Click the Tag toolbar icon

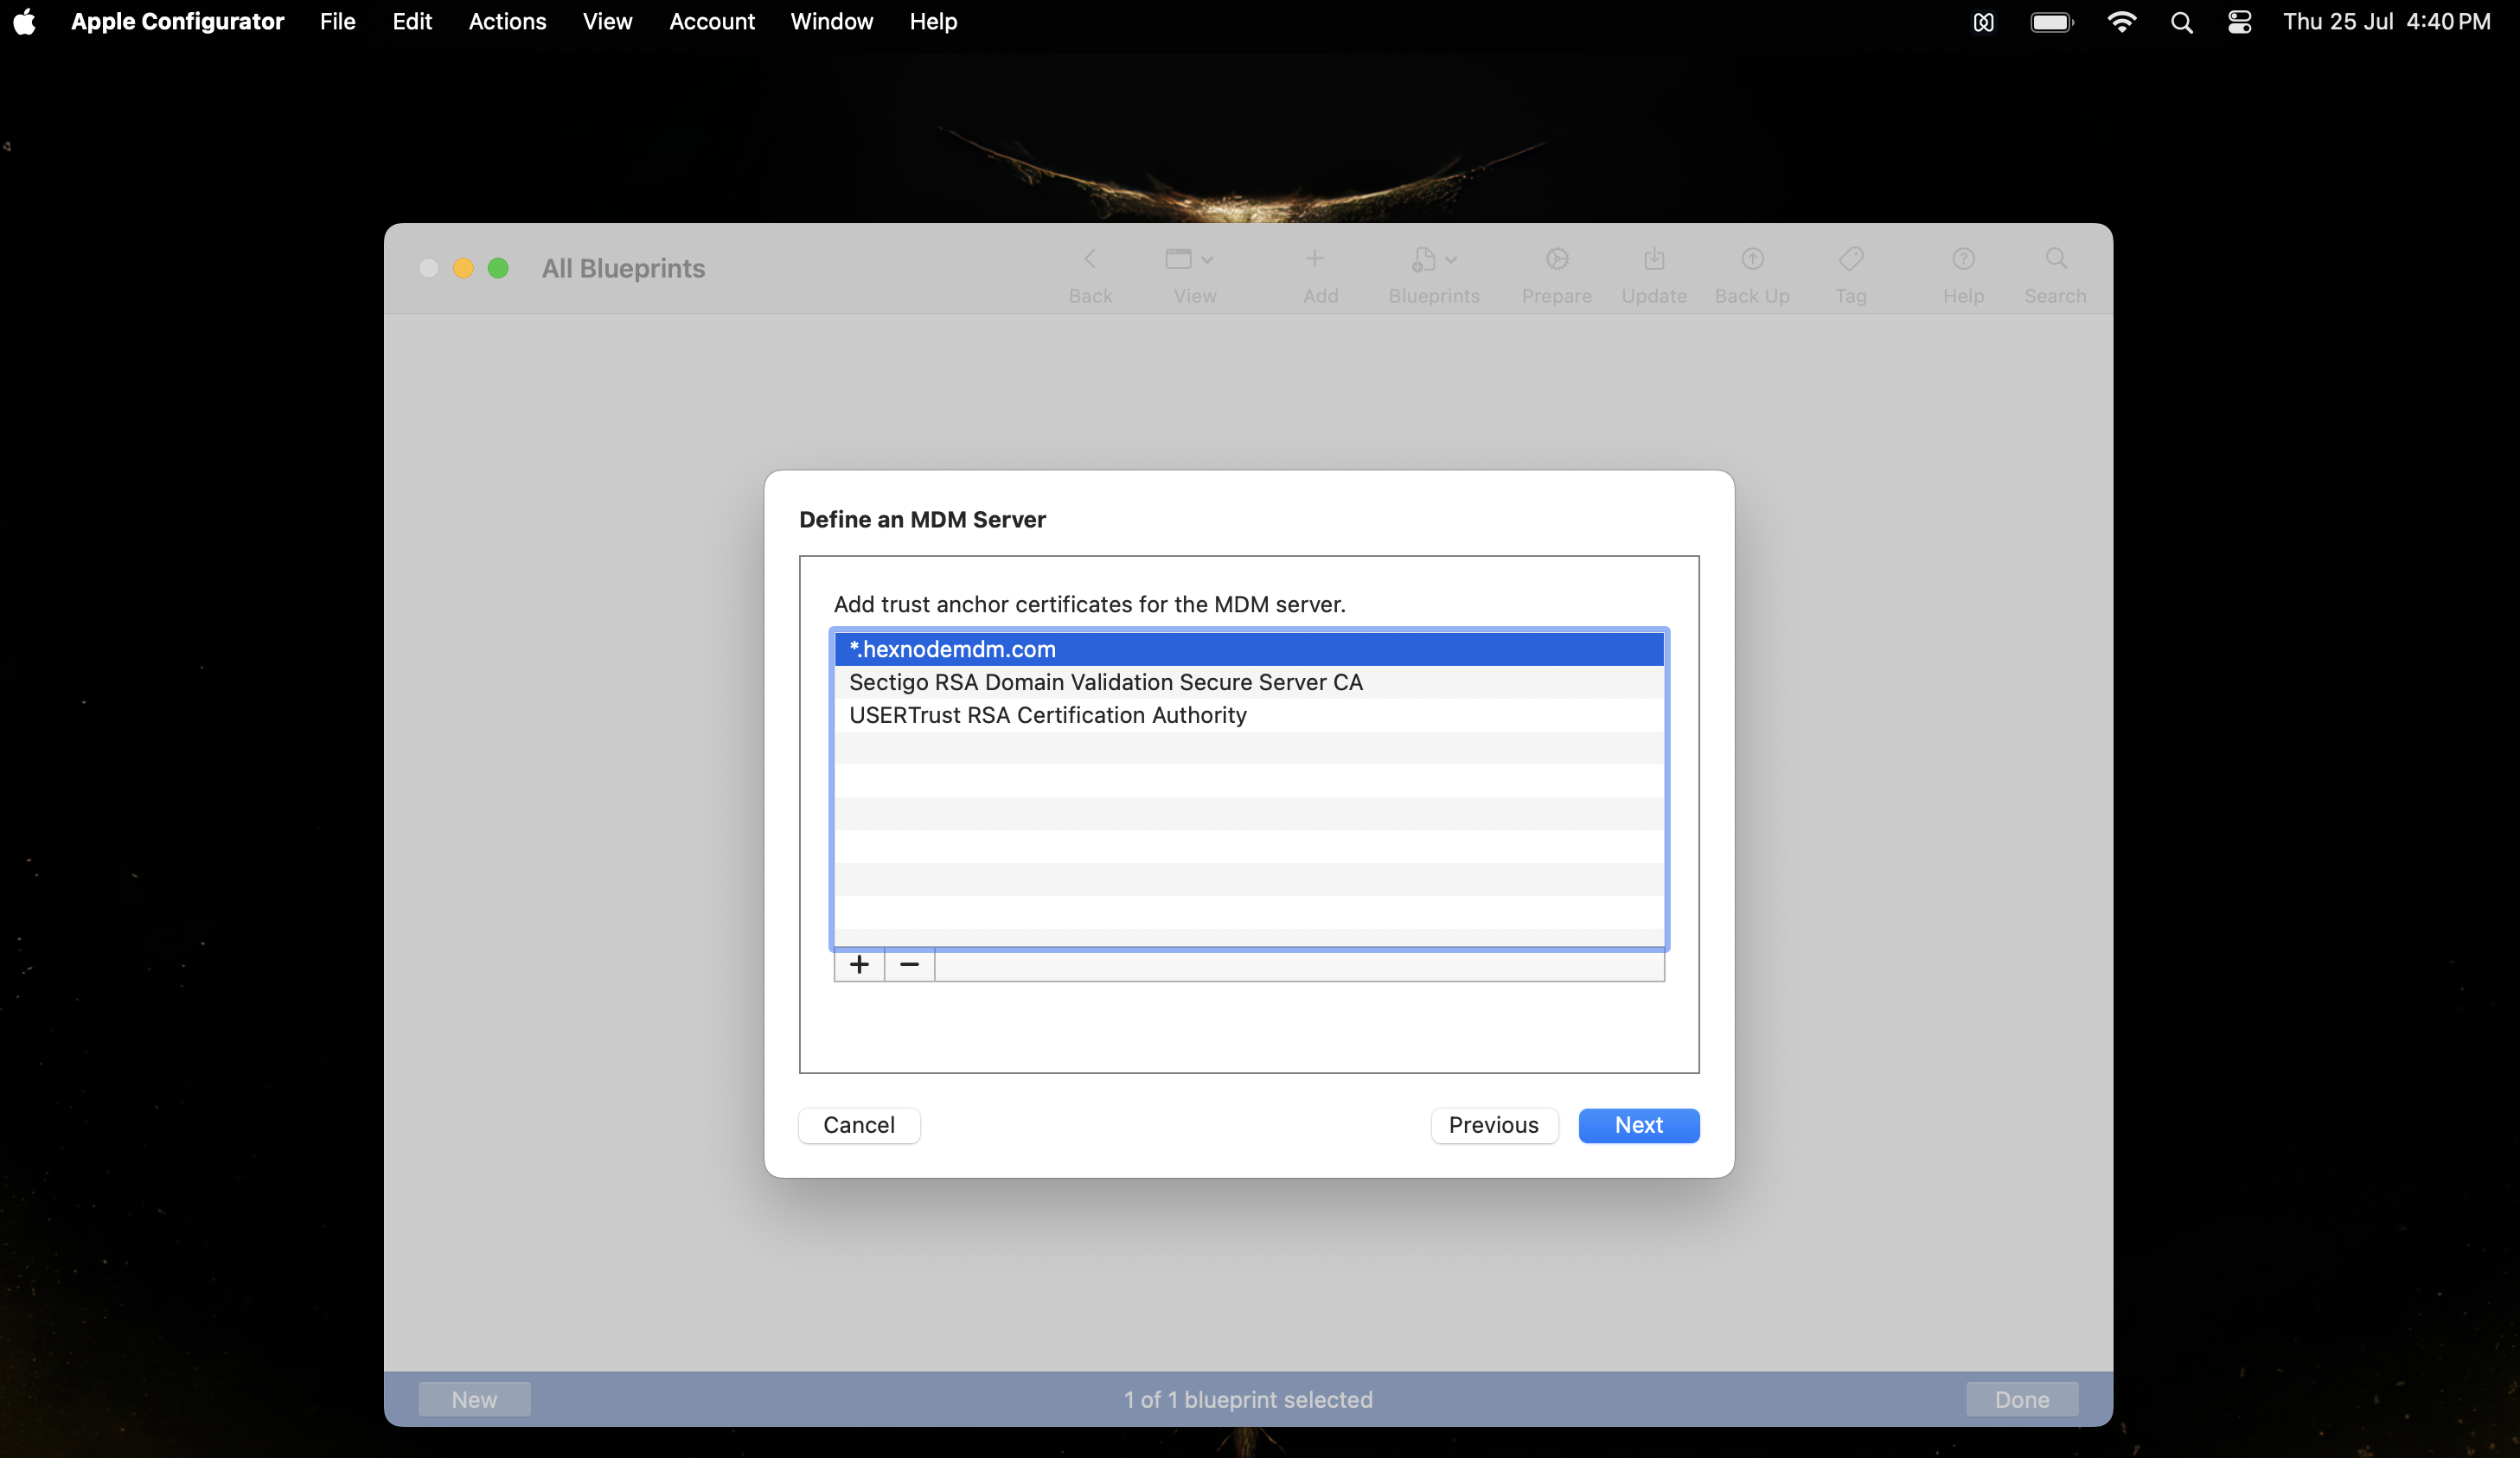[x=1850, y=260]
